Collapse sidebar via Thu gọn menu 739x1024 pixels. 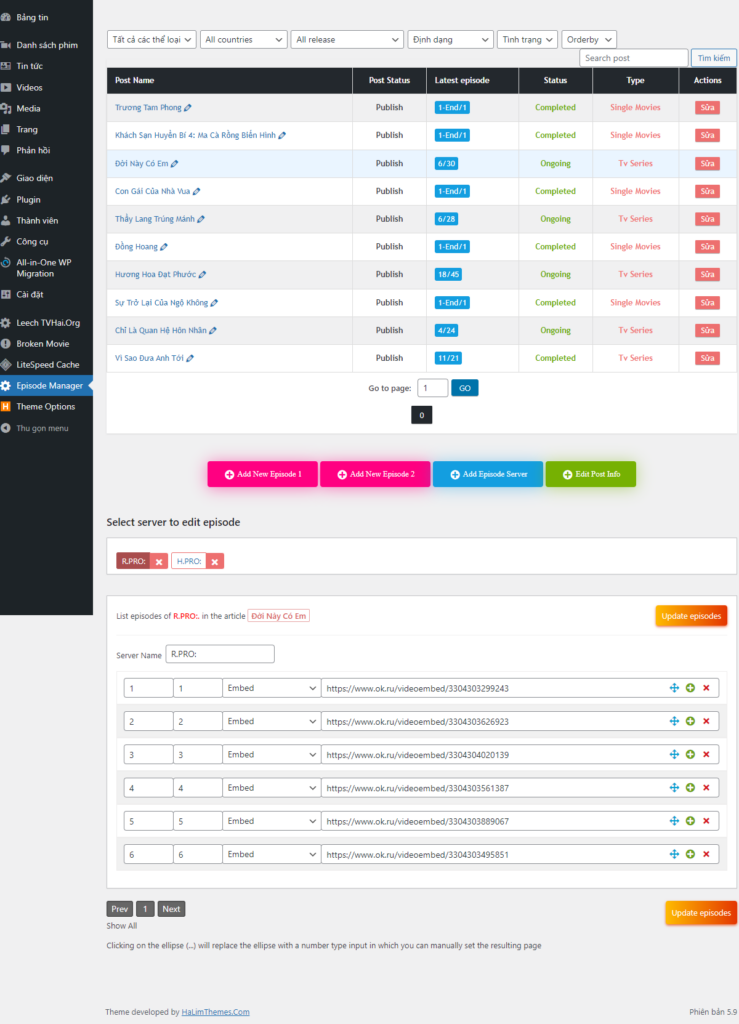[46, 428]
